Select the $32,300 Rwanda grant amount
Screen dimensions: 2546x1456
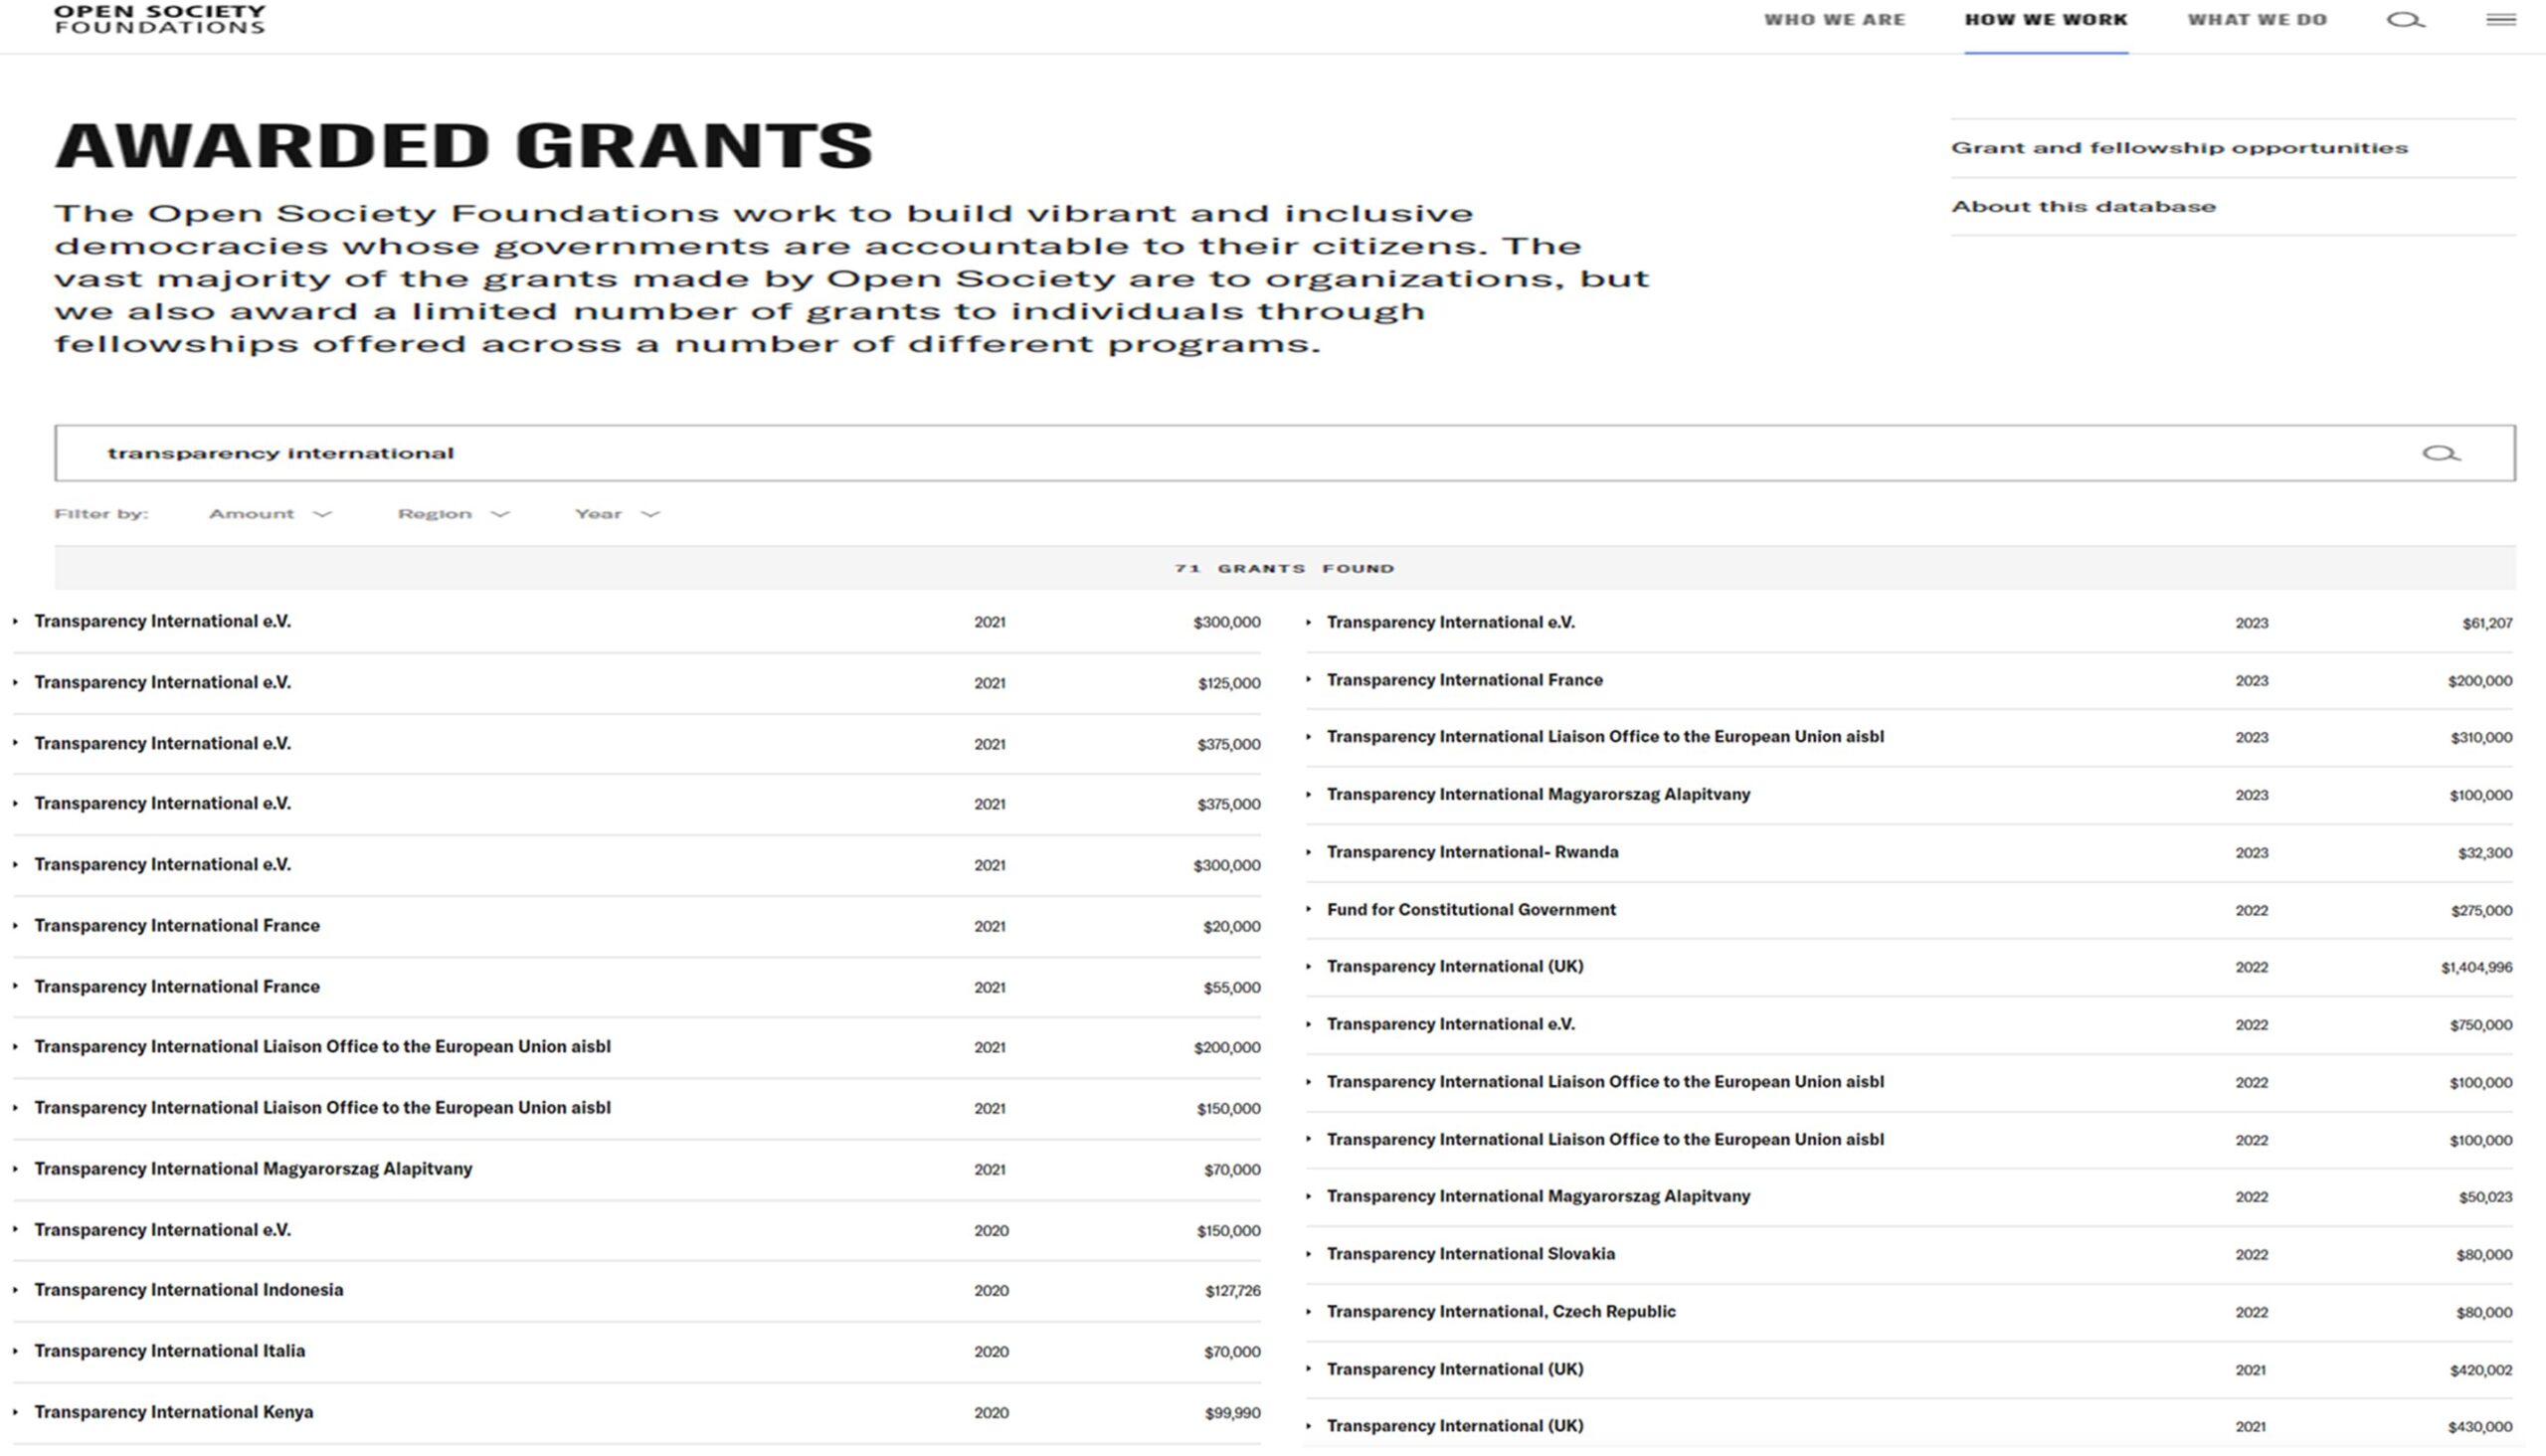2485,853
